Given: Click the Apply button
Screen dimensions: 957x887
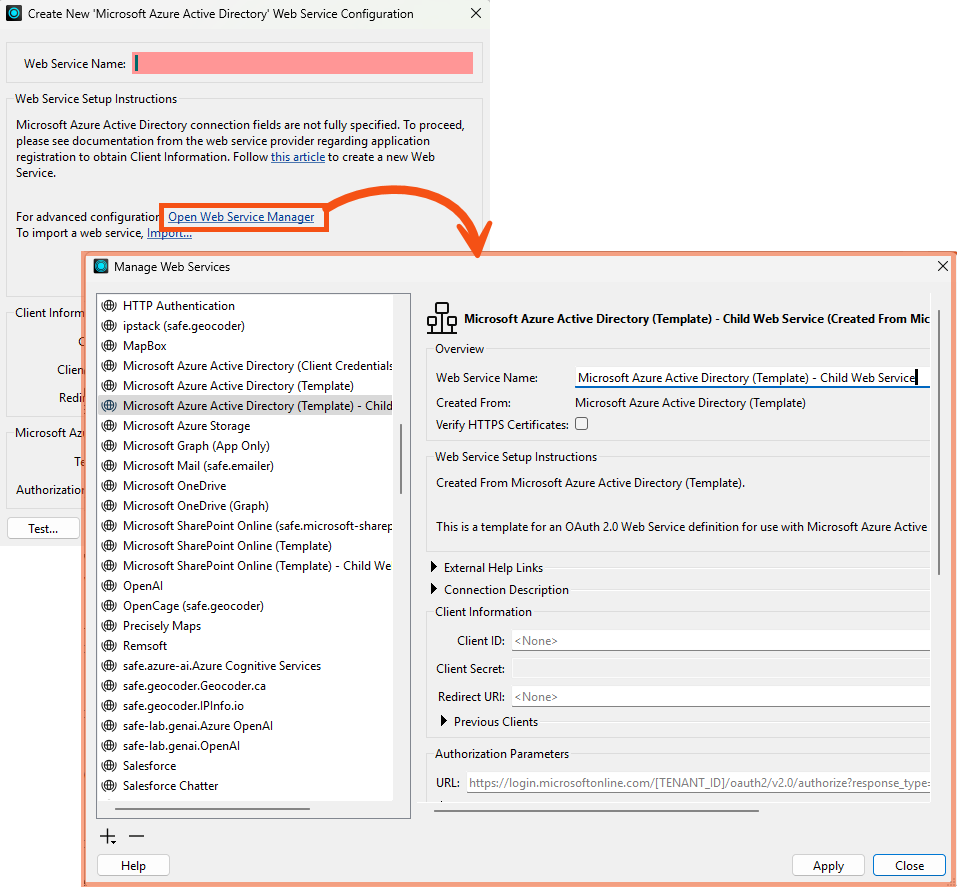Looking at the screenshot, I should click(x=828, y=865).
